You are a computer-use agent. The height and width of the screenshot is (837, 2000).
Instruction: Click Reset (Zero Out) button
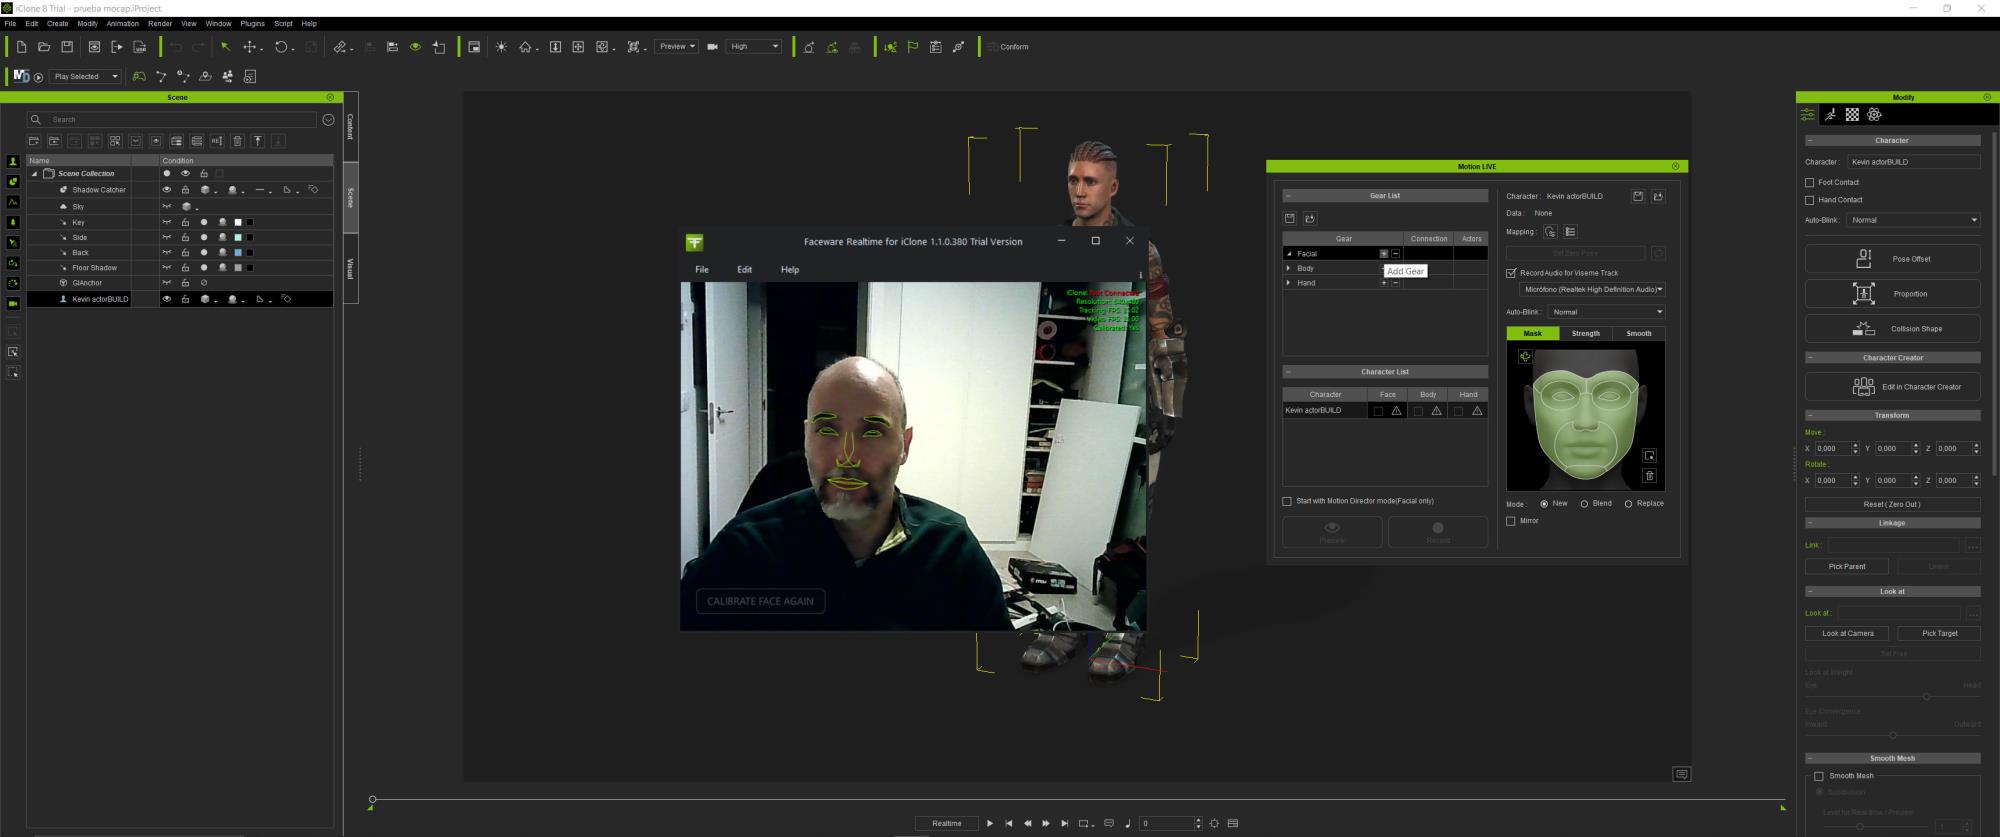coord(1892,505)
